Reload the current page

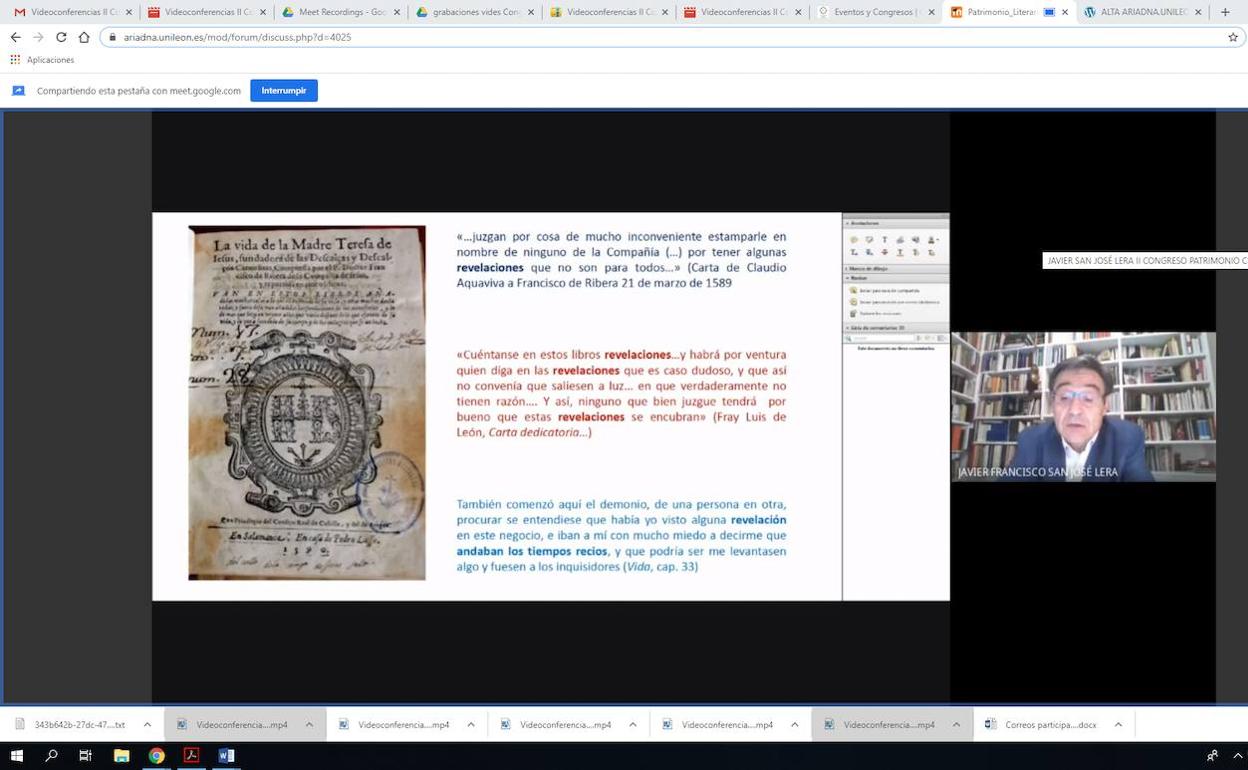[x=61, y=37]
